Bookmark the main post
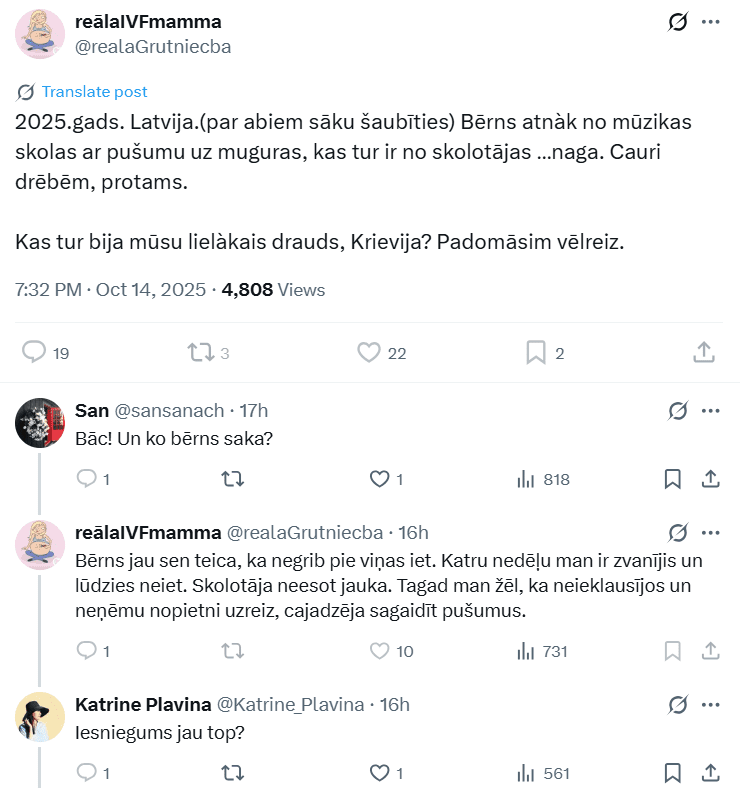The width and height of the screenshot is (740, 788). coord(536,352)
